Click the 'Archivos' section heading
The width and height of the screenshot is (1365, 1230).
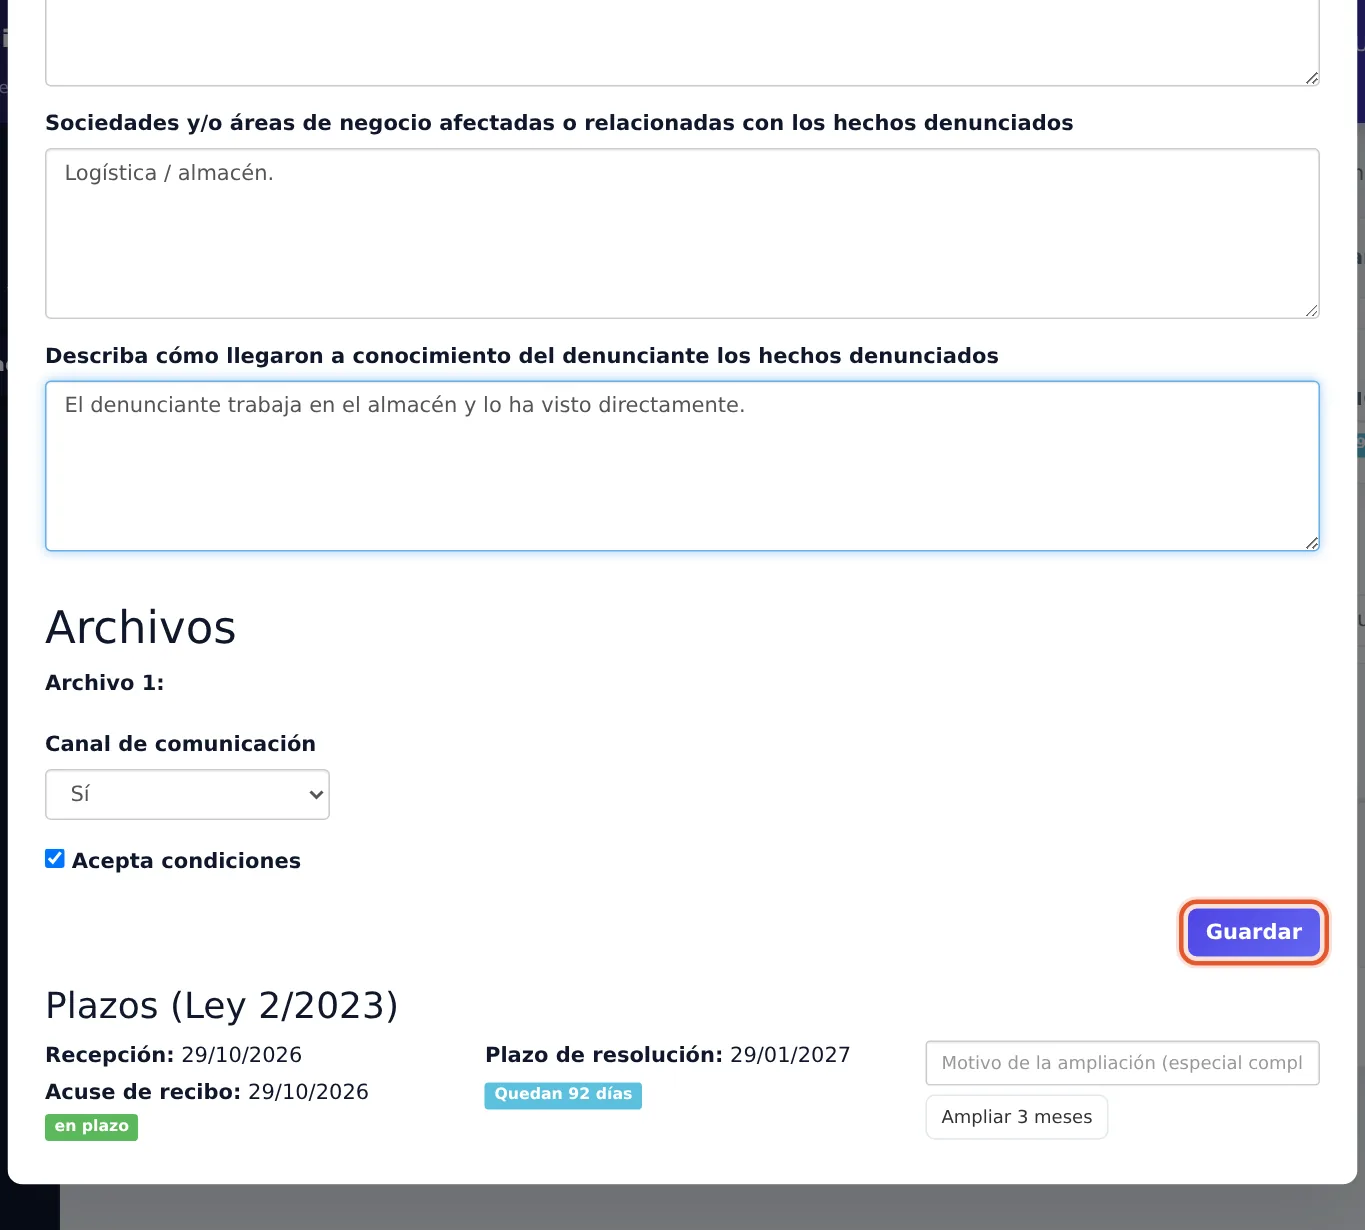(x=141, y=628)
